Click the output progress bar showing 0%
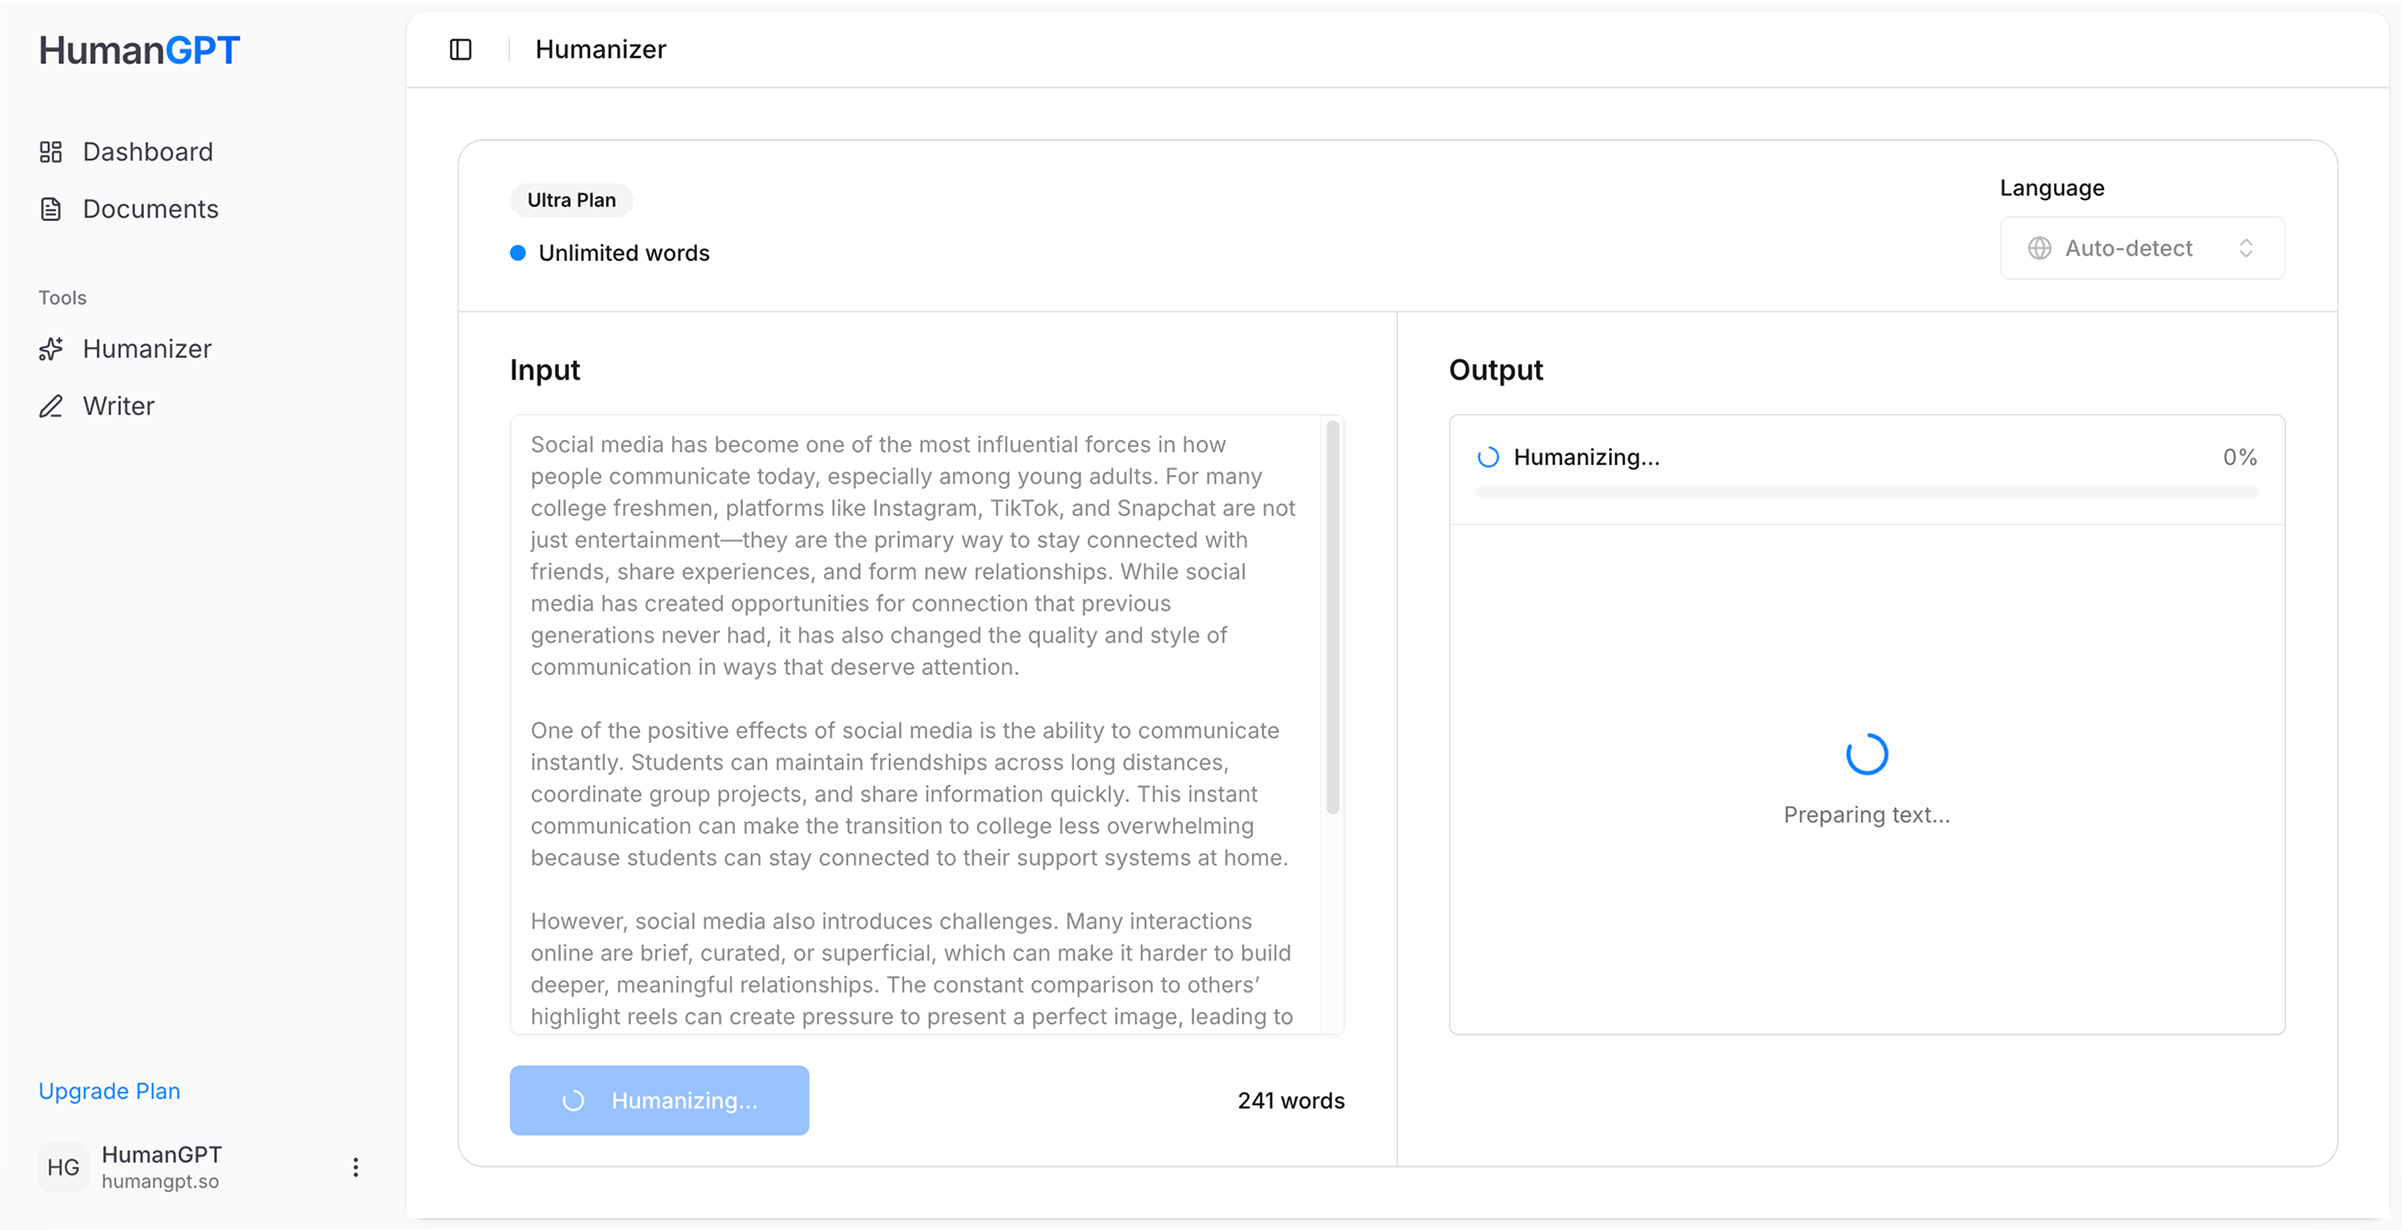2402x1230 pixels. coord(1866,491)
